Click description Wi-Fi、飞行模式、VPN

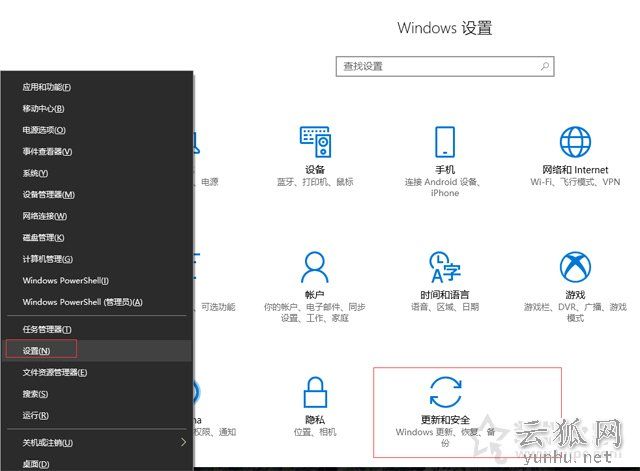pyautogui.click(x=575, y=182)
